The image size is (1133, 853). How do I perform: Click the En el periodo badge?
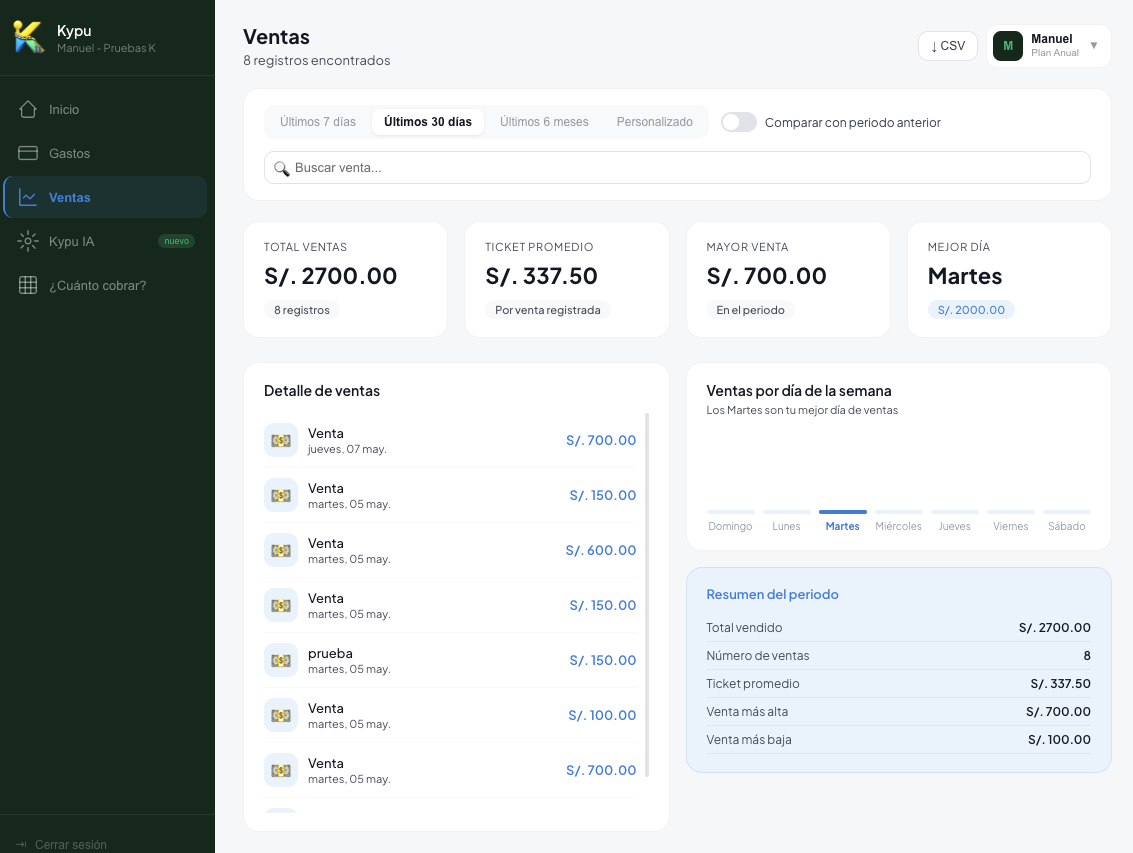(750, 310)
